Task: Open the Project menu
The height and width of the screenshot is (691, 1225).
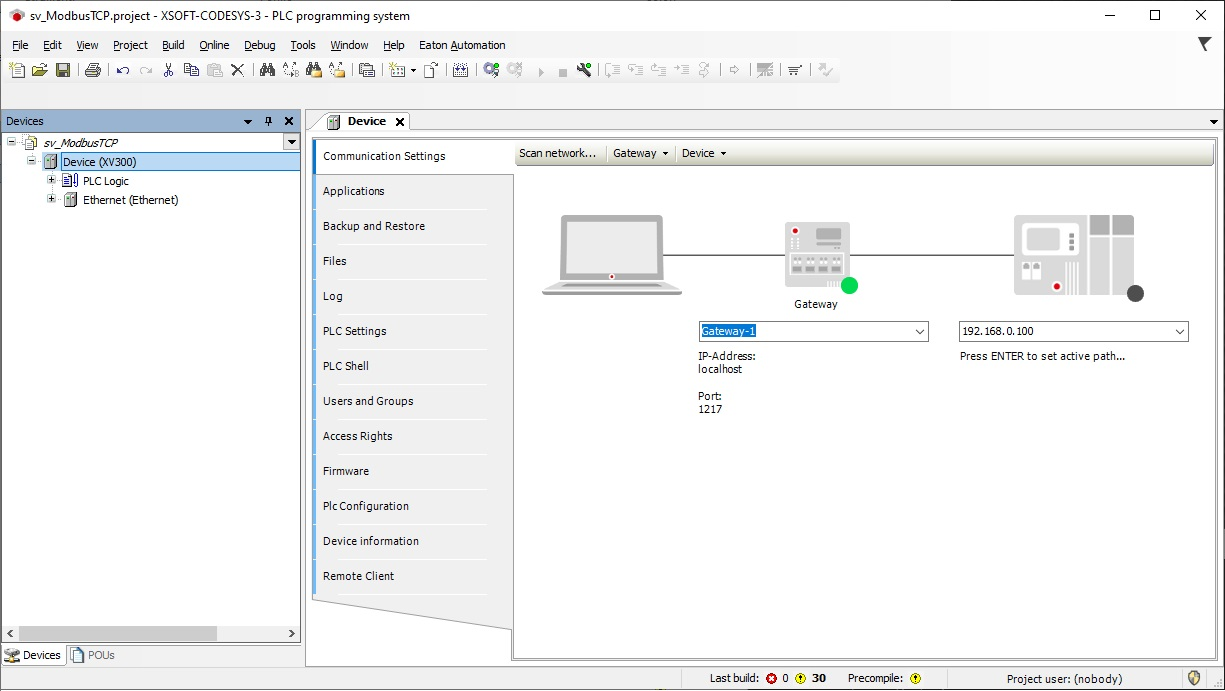Action: tap(130, 45)
